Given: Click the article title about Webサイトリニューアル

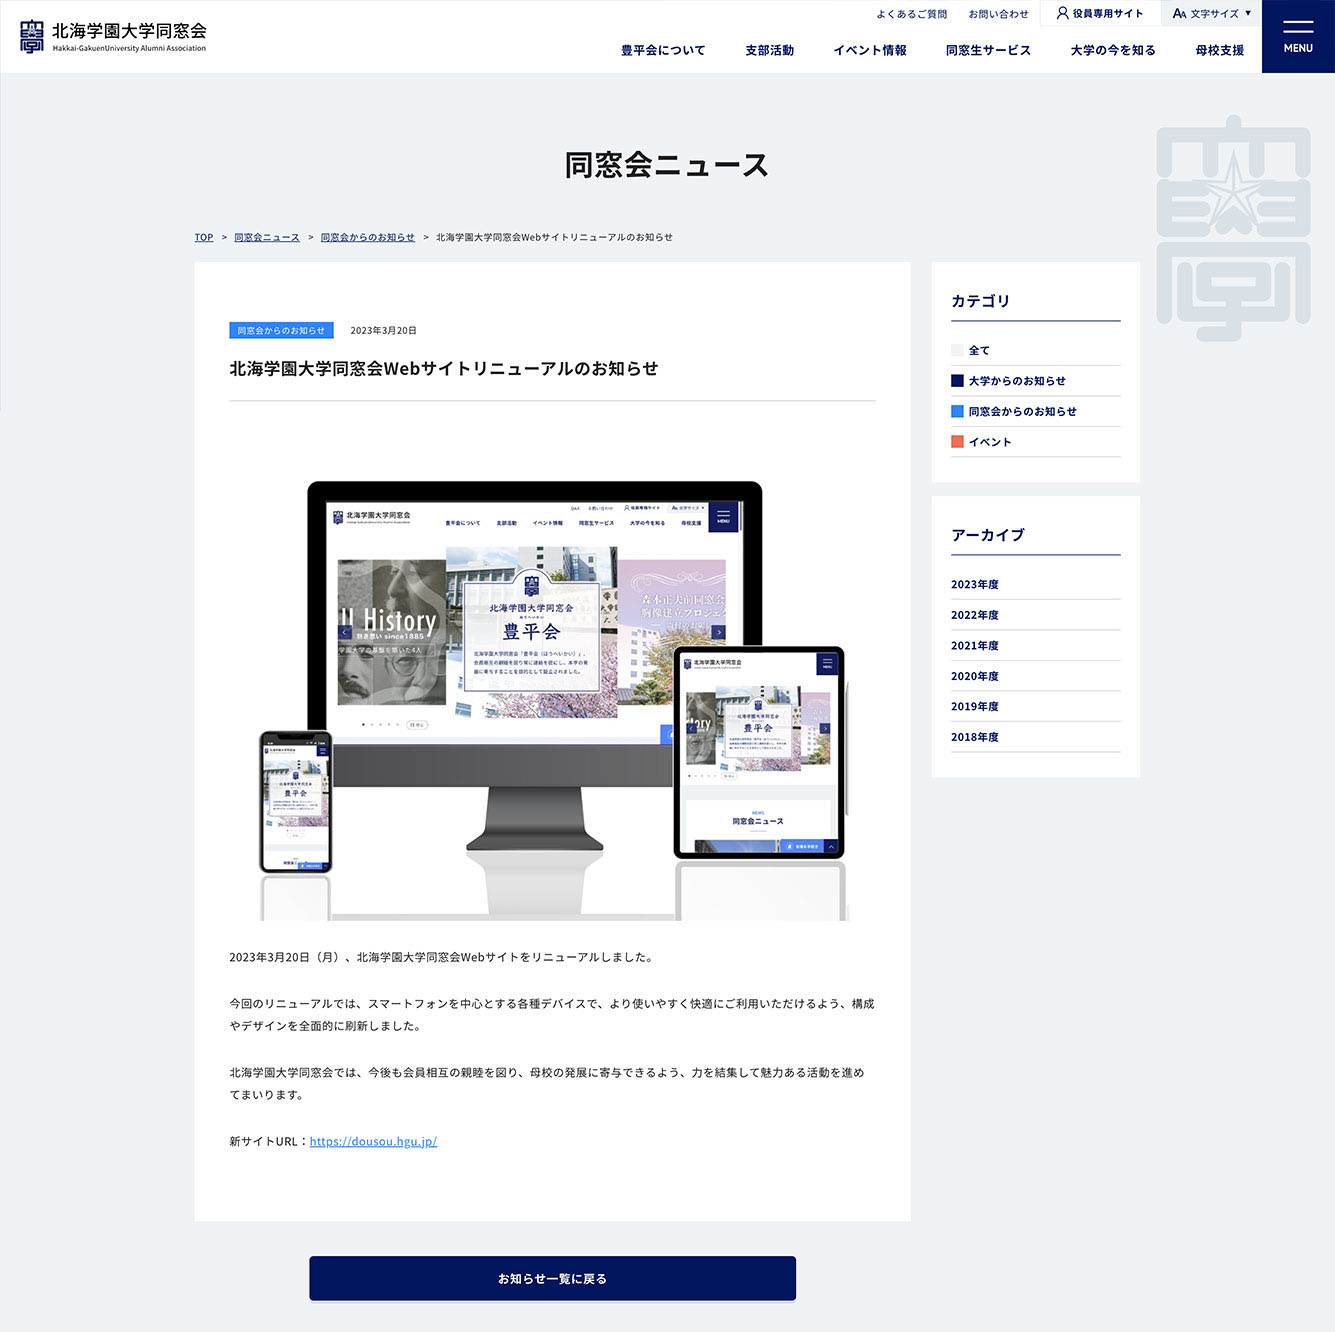Looking at the screenshot, I should (444, 368).
